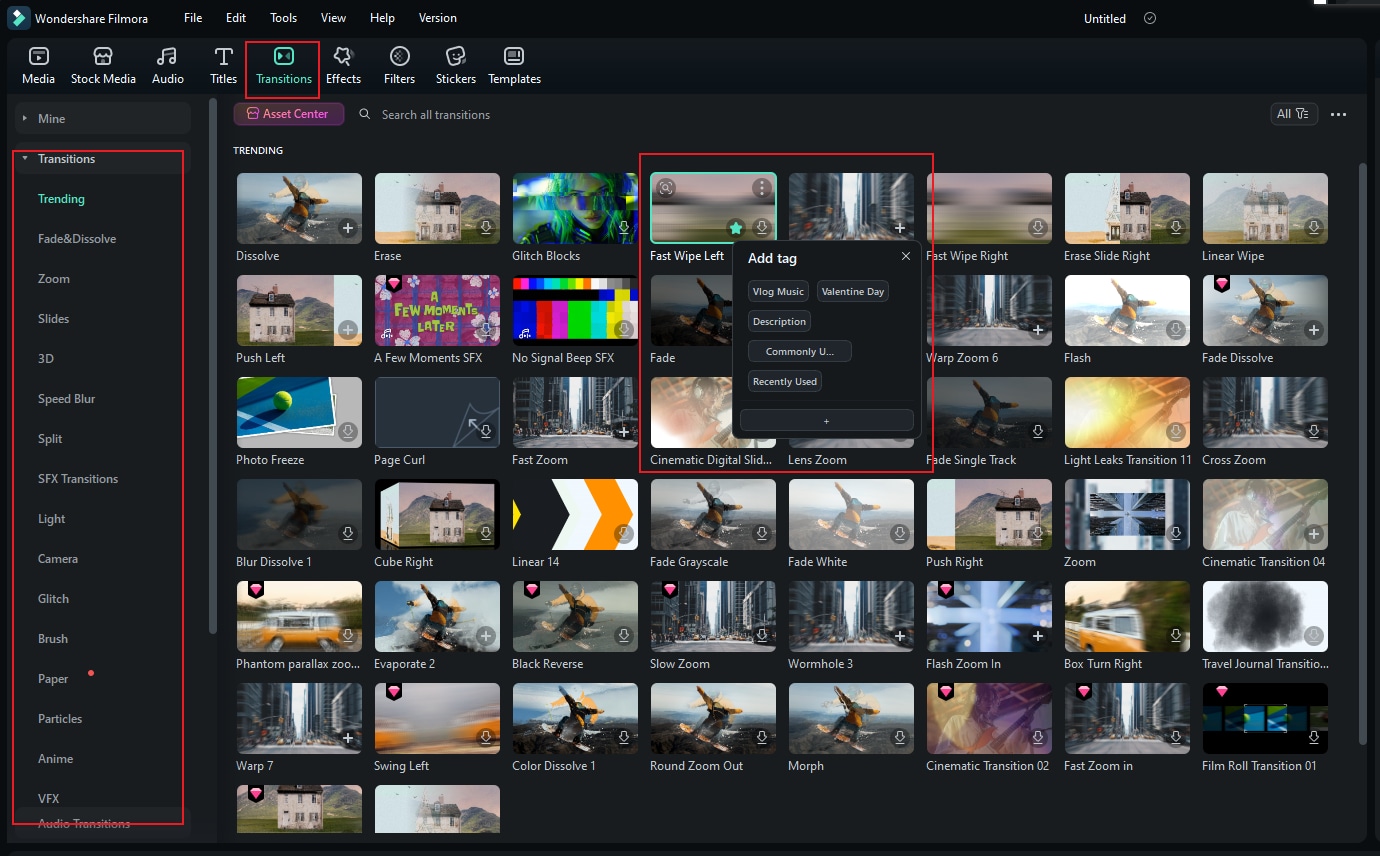Viewport: 1380px width, 856px height.
Task: Open the View menu
Action: pos(333,18)
